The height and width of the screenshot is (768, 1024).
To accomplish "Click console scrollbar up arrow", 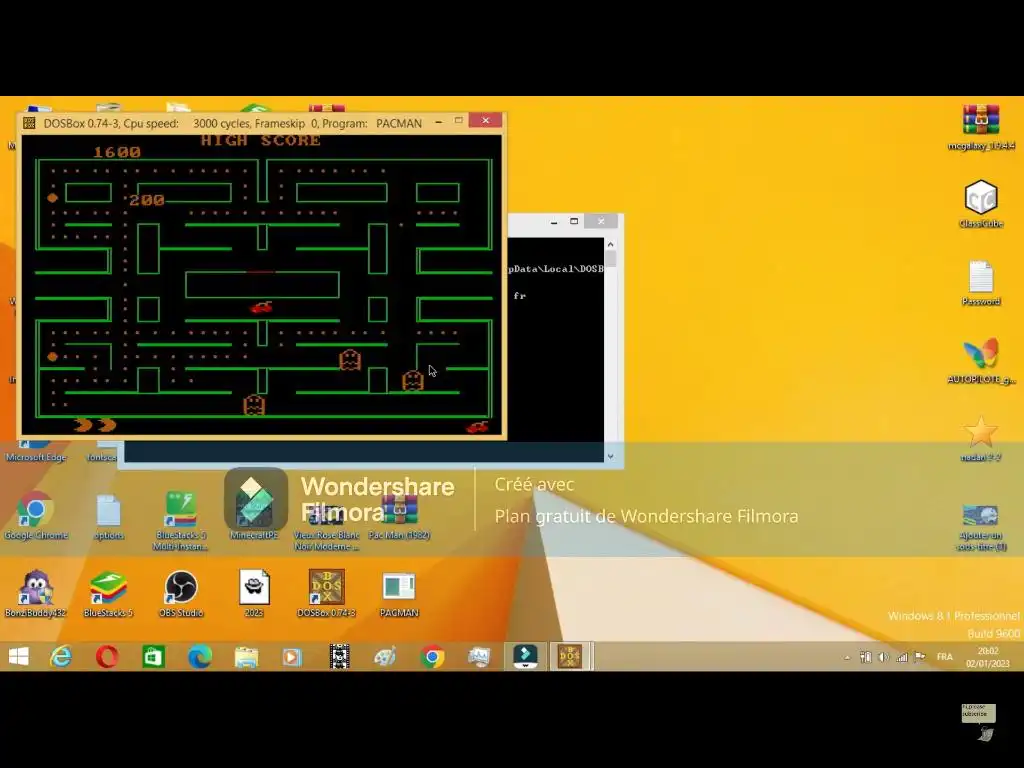I will point(611,244).
